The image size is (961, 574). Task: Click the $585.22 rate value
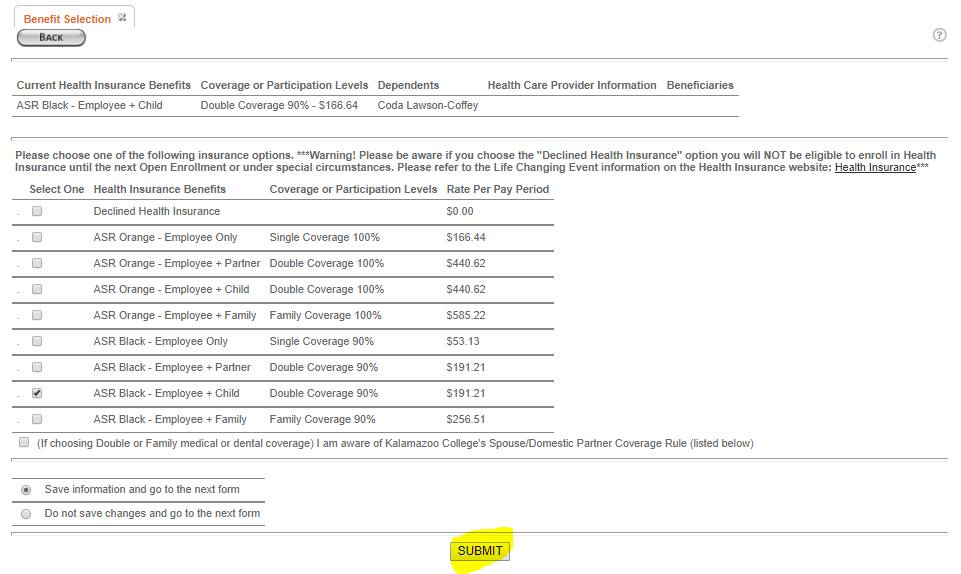[466, 315]
